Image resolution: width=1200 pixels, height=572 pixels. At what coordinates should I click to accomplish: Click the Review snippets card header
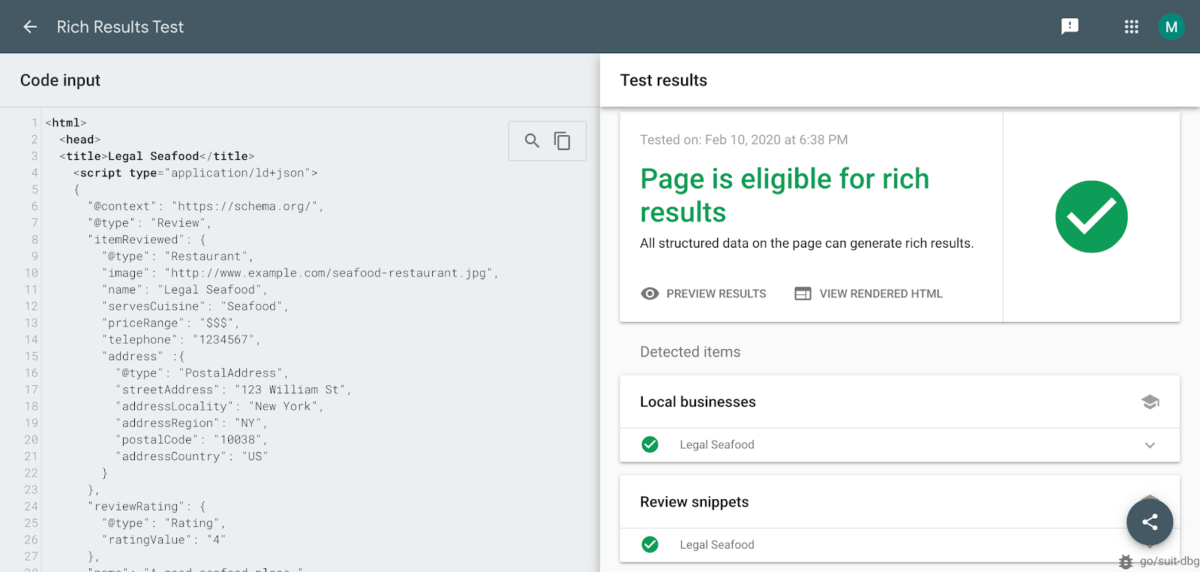pyautogui.click(x=694, y=502)
